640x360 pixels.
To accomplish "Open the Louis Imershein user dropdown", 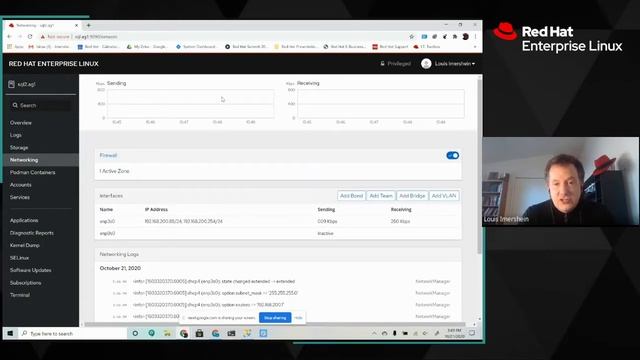I will pos(448,64).
